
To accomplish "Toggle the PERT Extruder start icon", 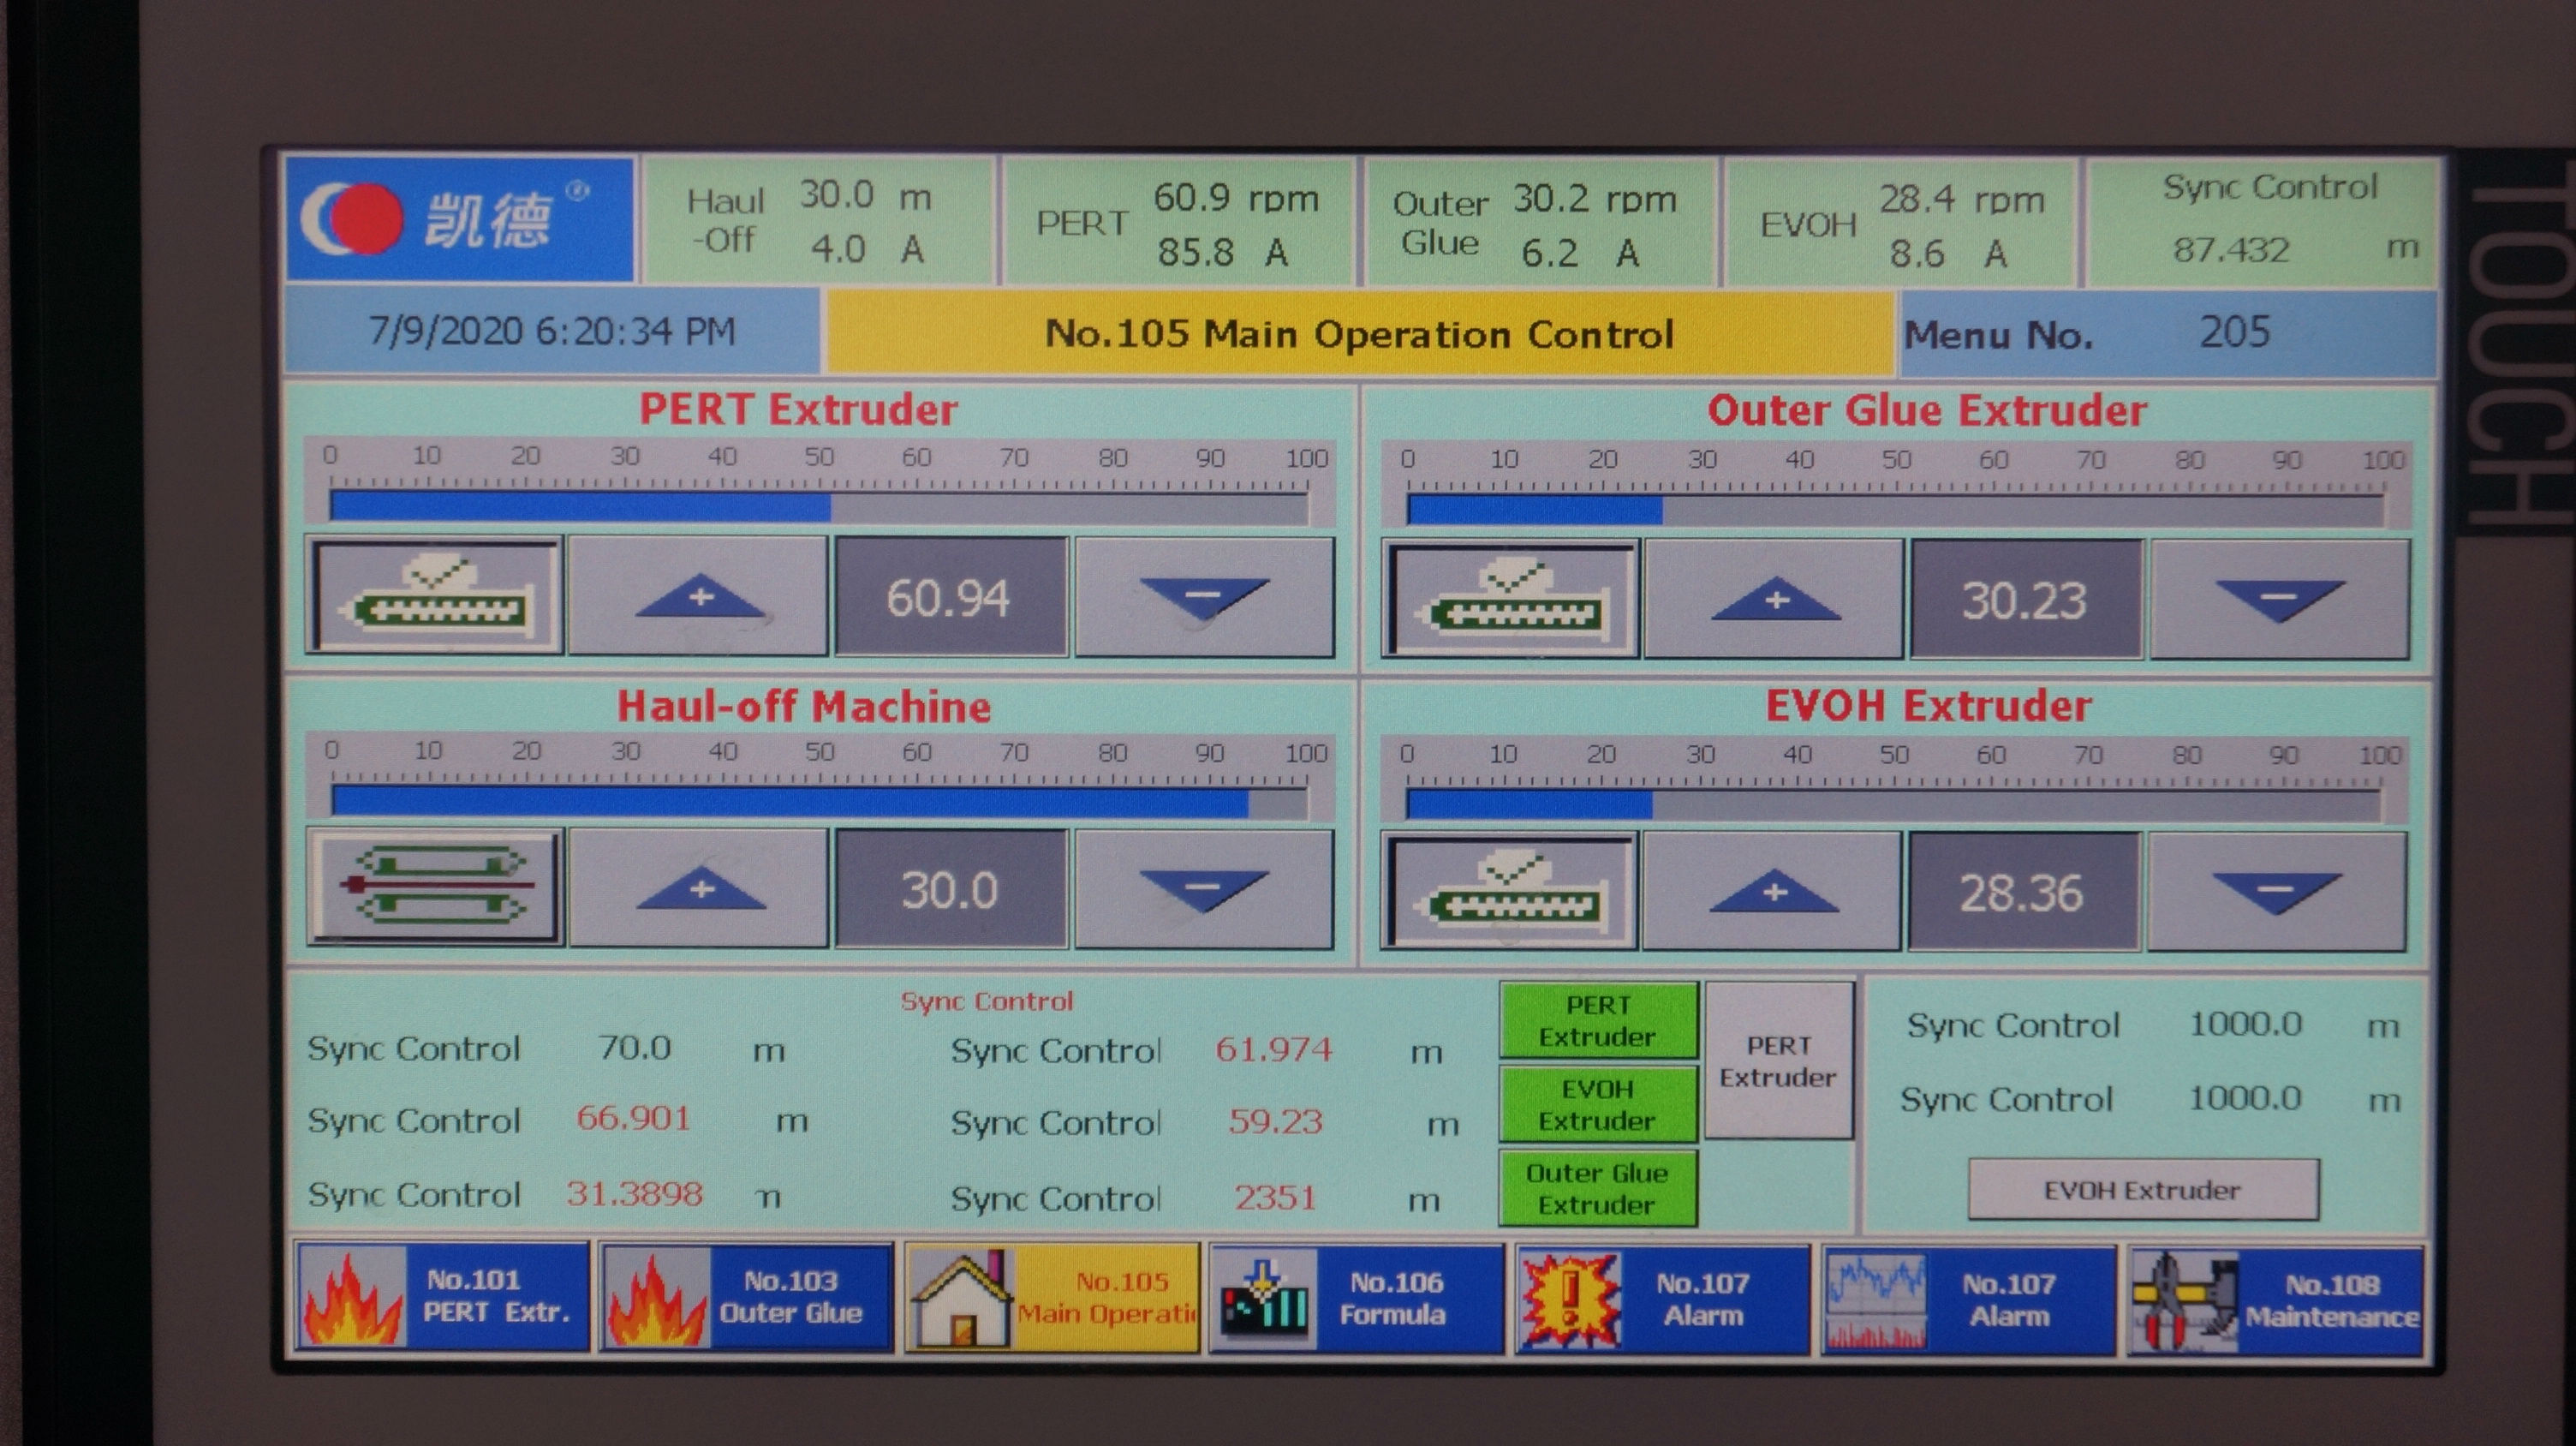I will [435, 596].
